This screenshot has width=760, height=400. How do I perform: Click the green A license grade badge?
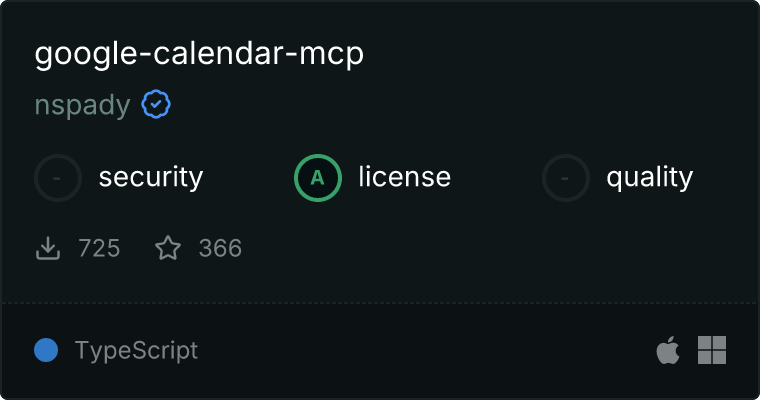[x=318, y=178]
